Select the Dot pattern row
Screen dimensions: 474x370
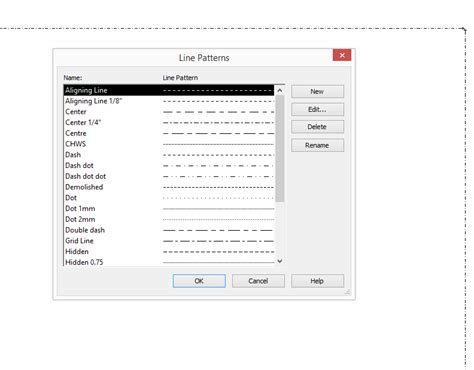tap(169, 198)
